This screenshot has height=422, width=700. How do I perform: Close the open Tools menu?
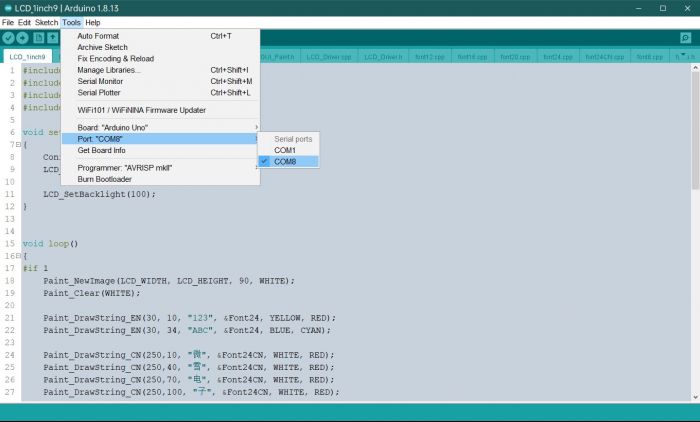pos(71,22)
